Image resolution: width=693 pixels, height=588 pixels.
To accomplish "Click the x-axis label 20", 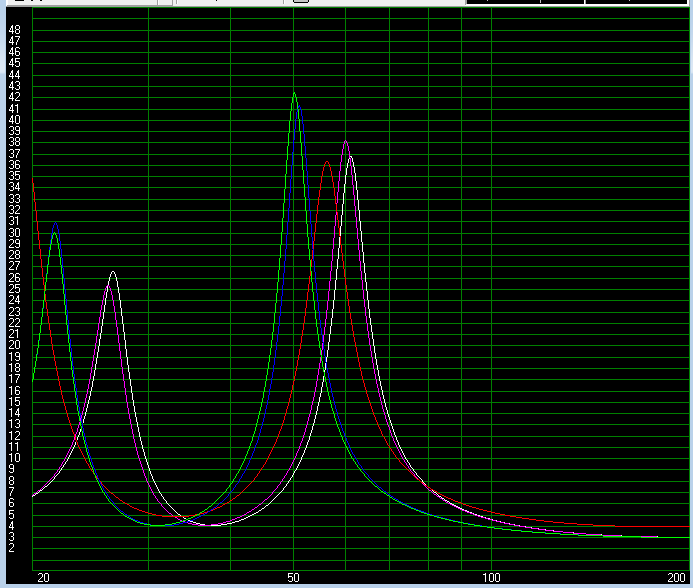I will coord(42,578).
